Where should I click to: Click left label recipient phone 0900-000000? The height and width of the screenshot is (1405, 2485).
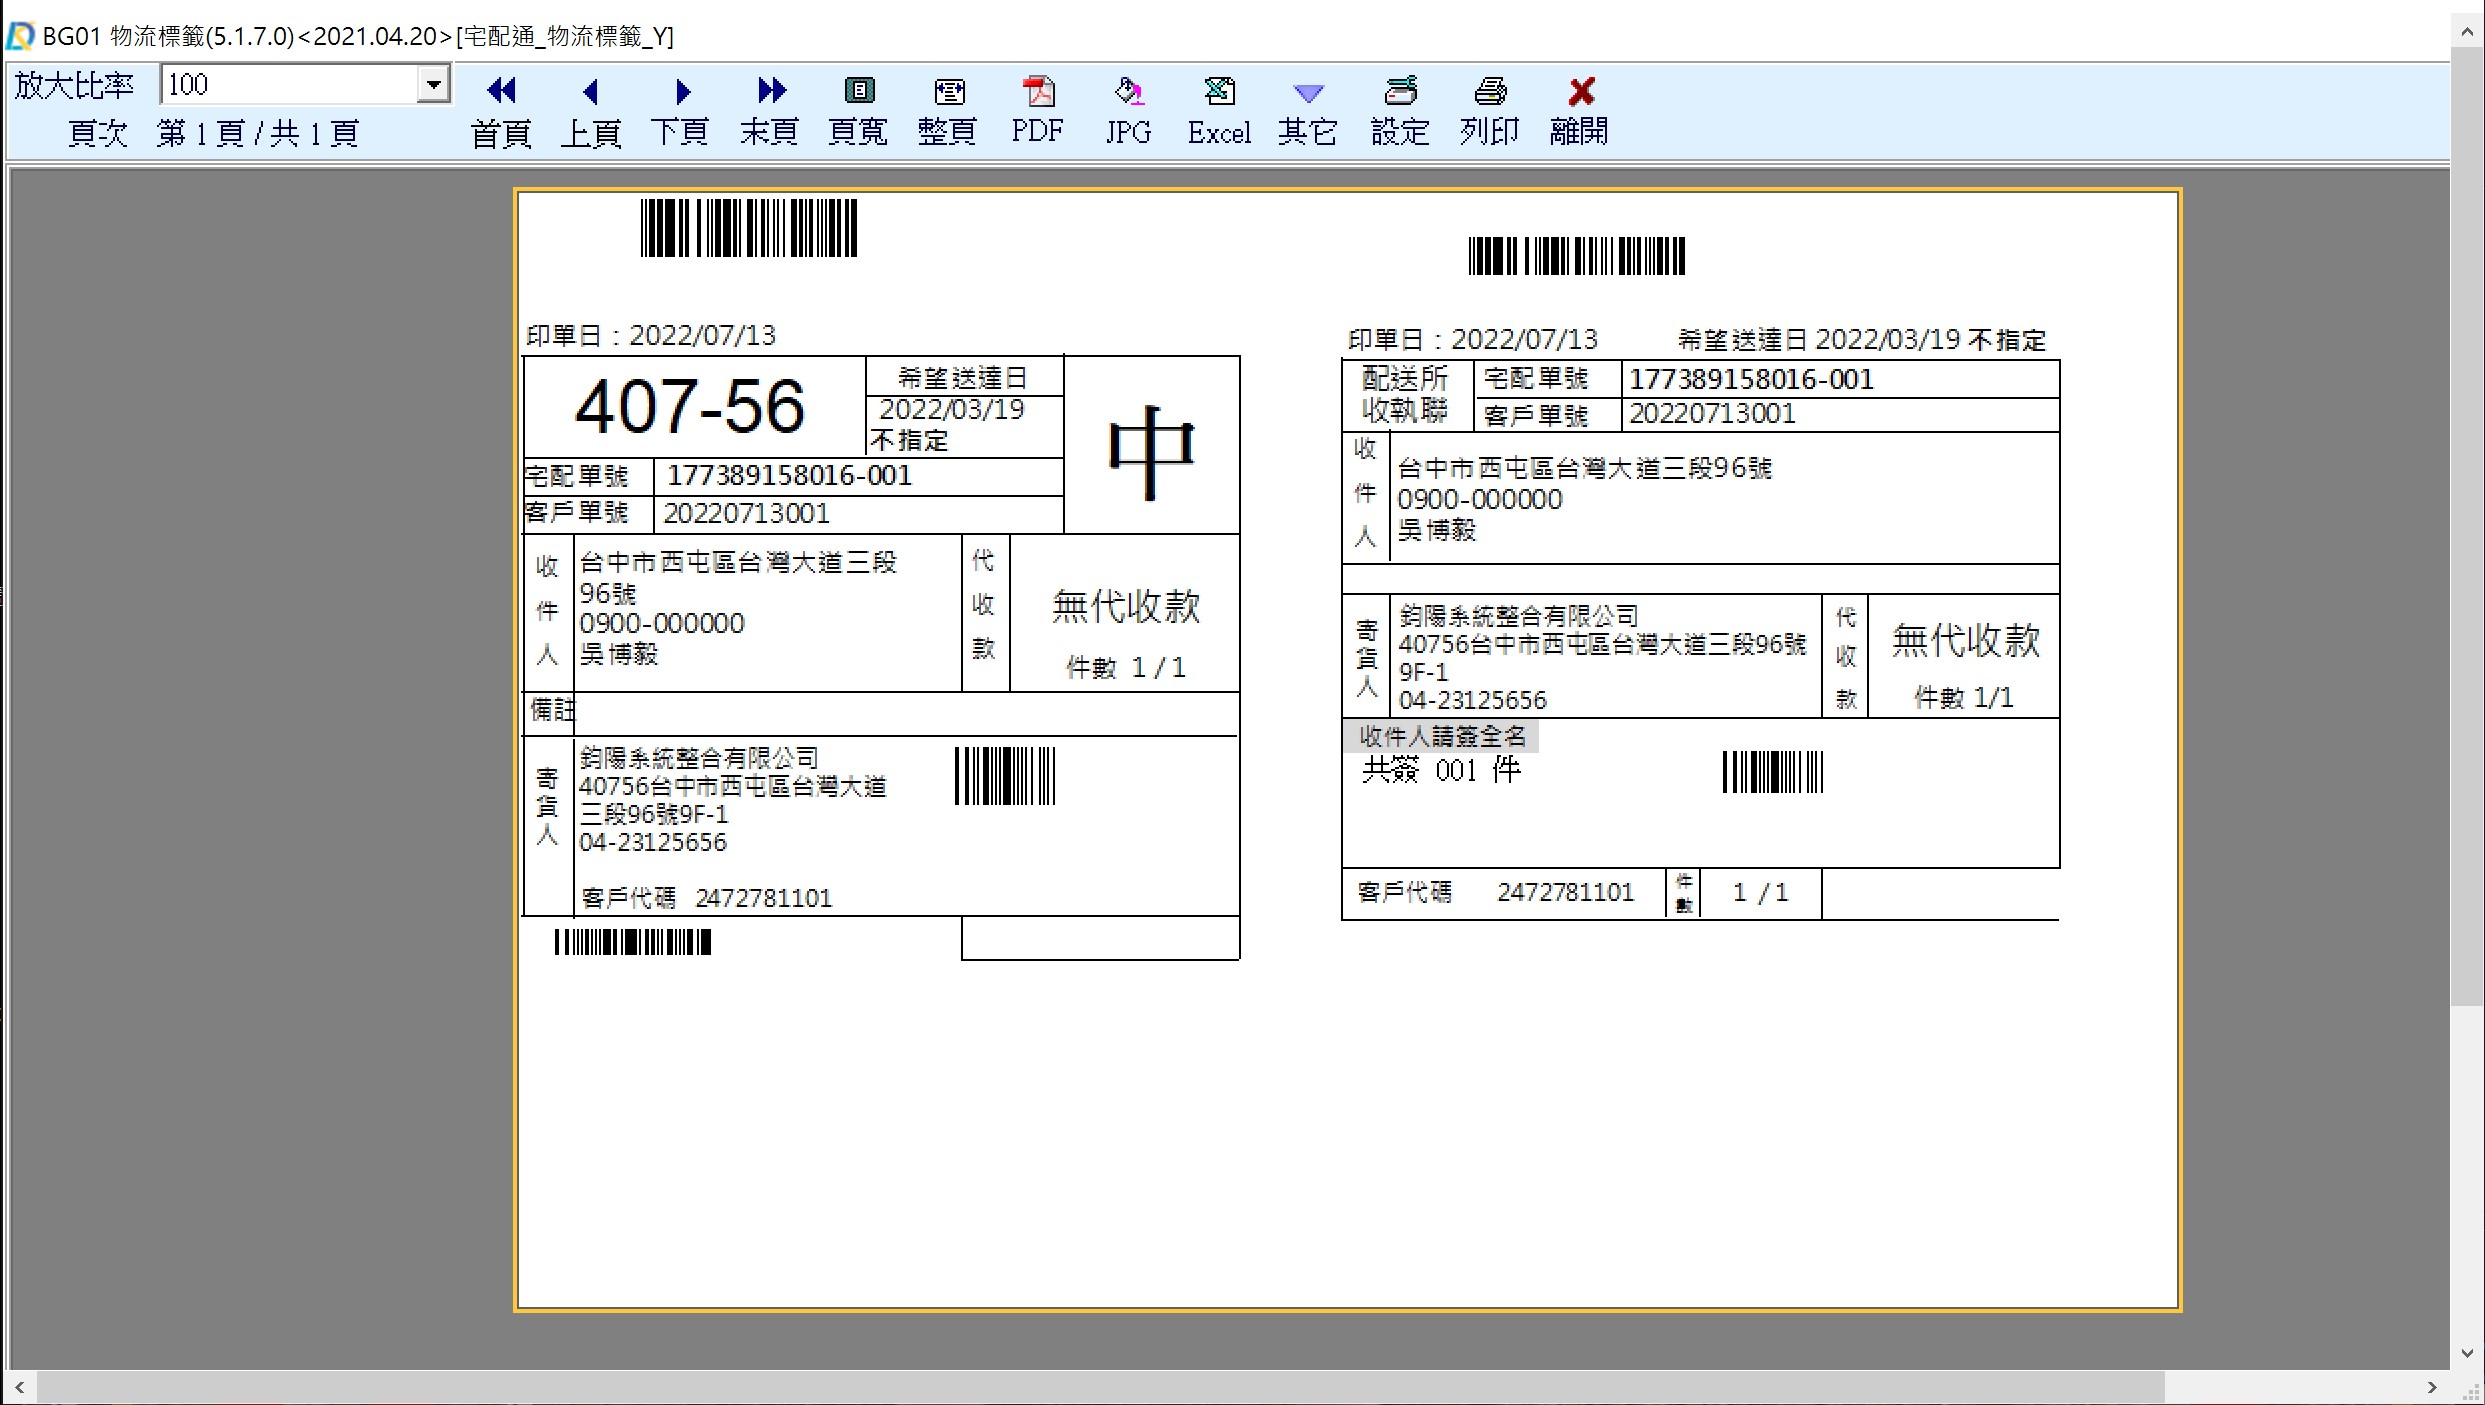tap(661, 623)
